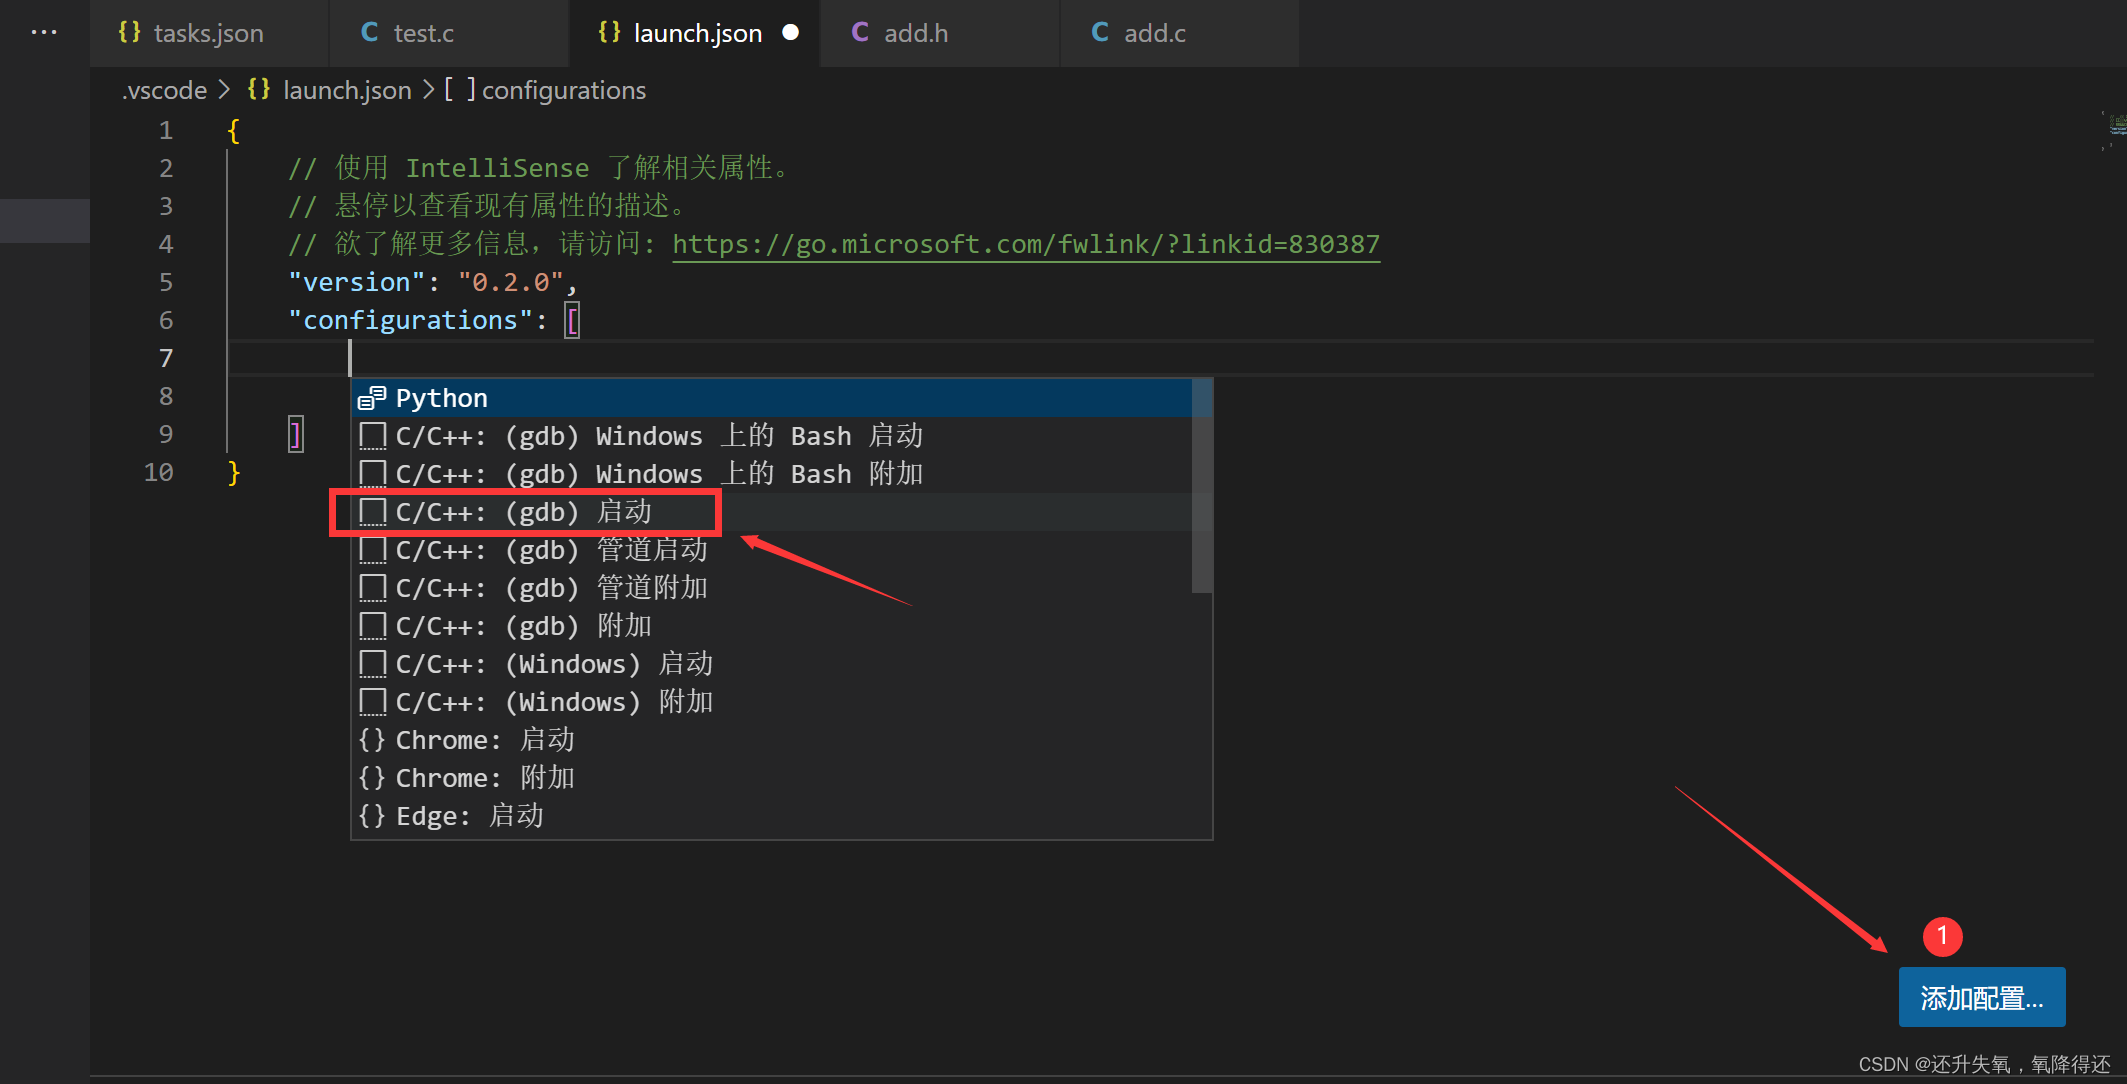Click the snippet box icon for C/C++: (gdb) 启动
Image resolution: width=2127 pixels, height=1084 pixels.
coord(372,512)
